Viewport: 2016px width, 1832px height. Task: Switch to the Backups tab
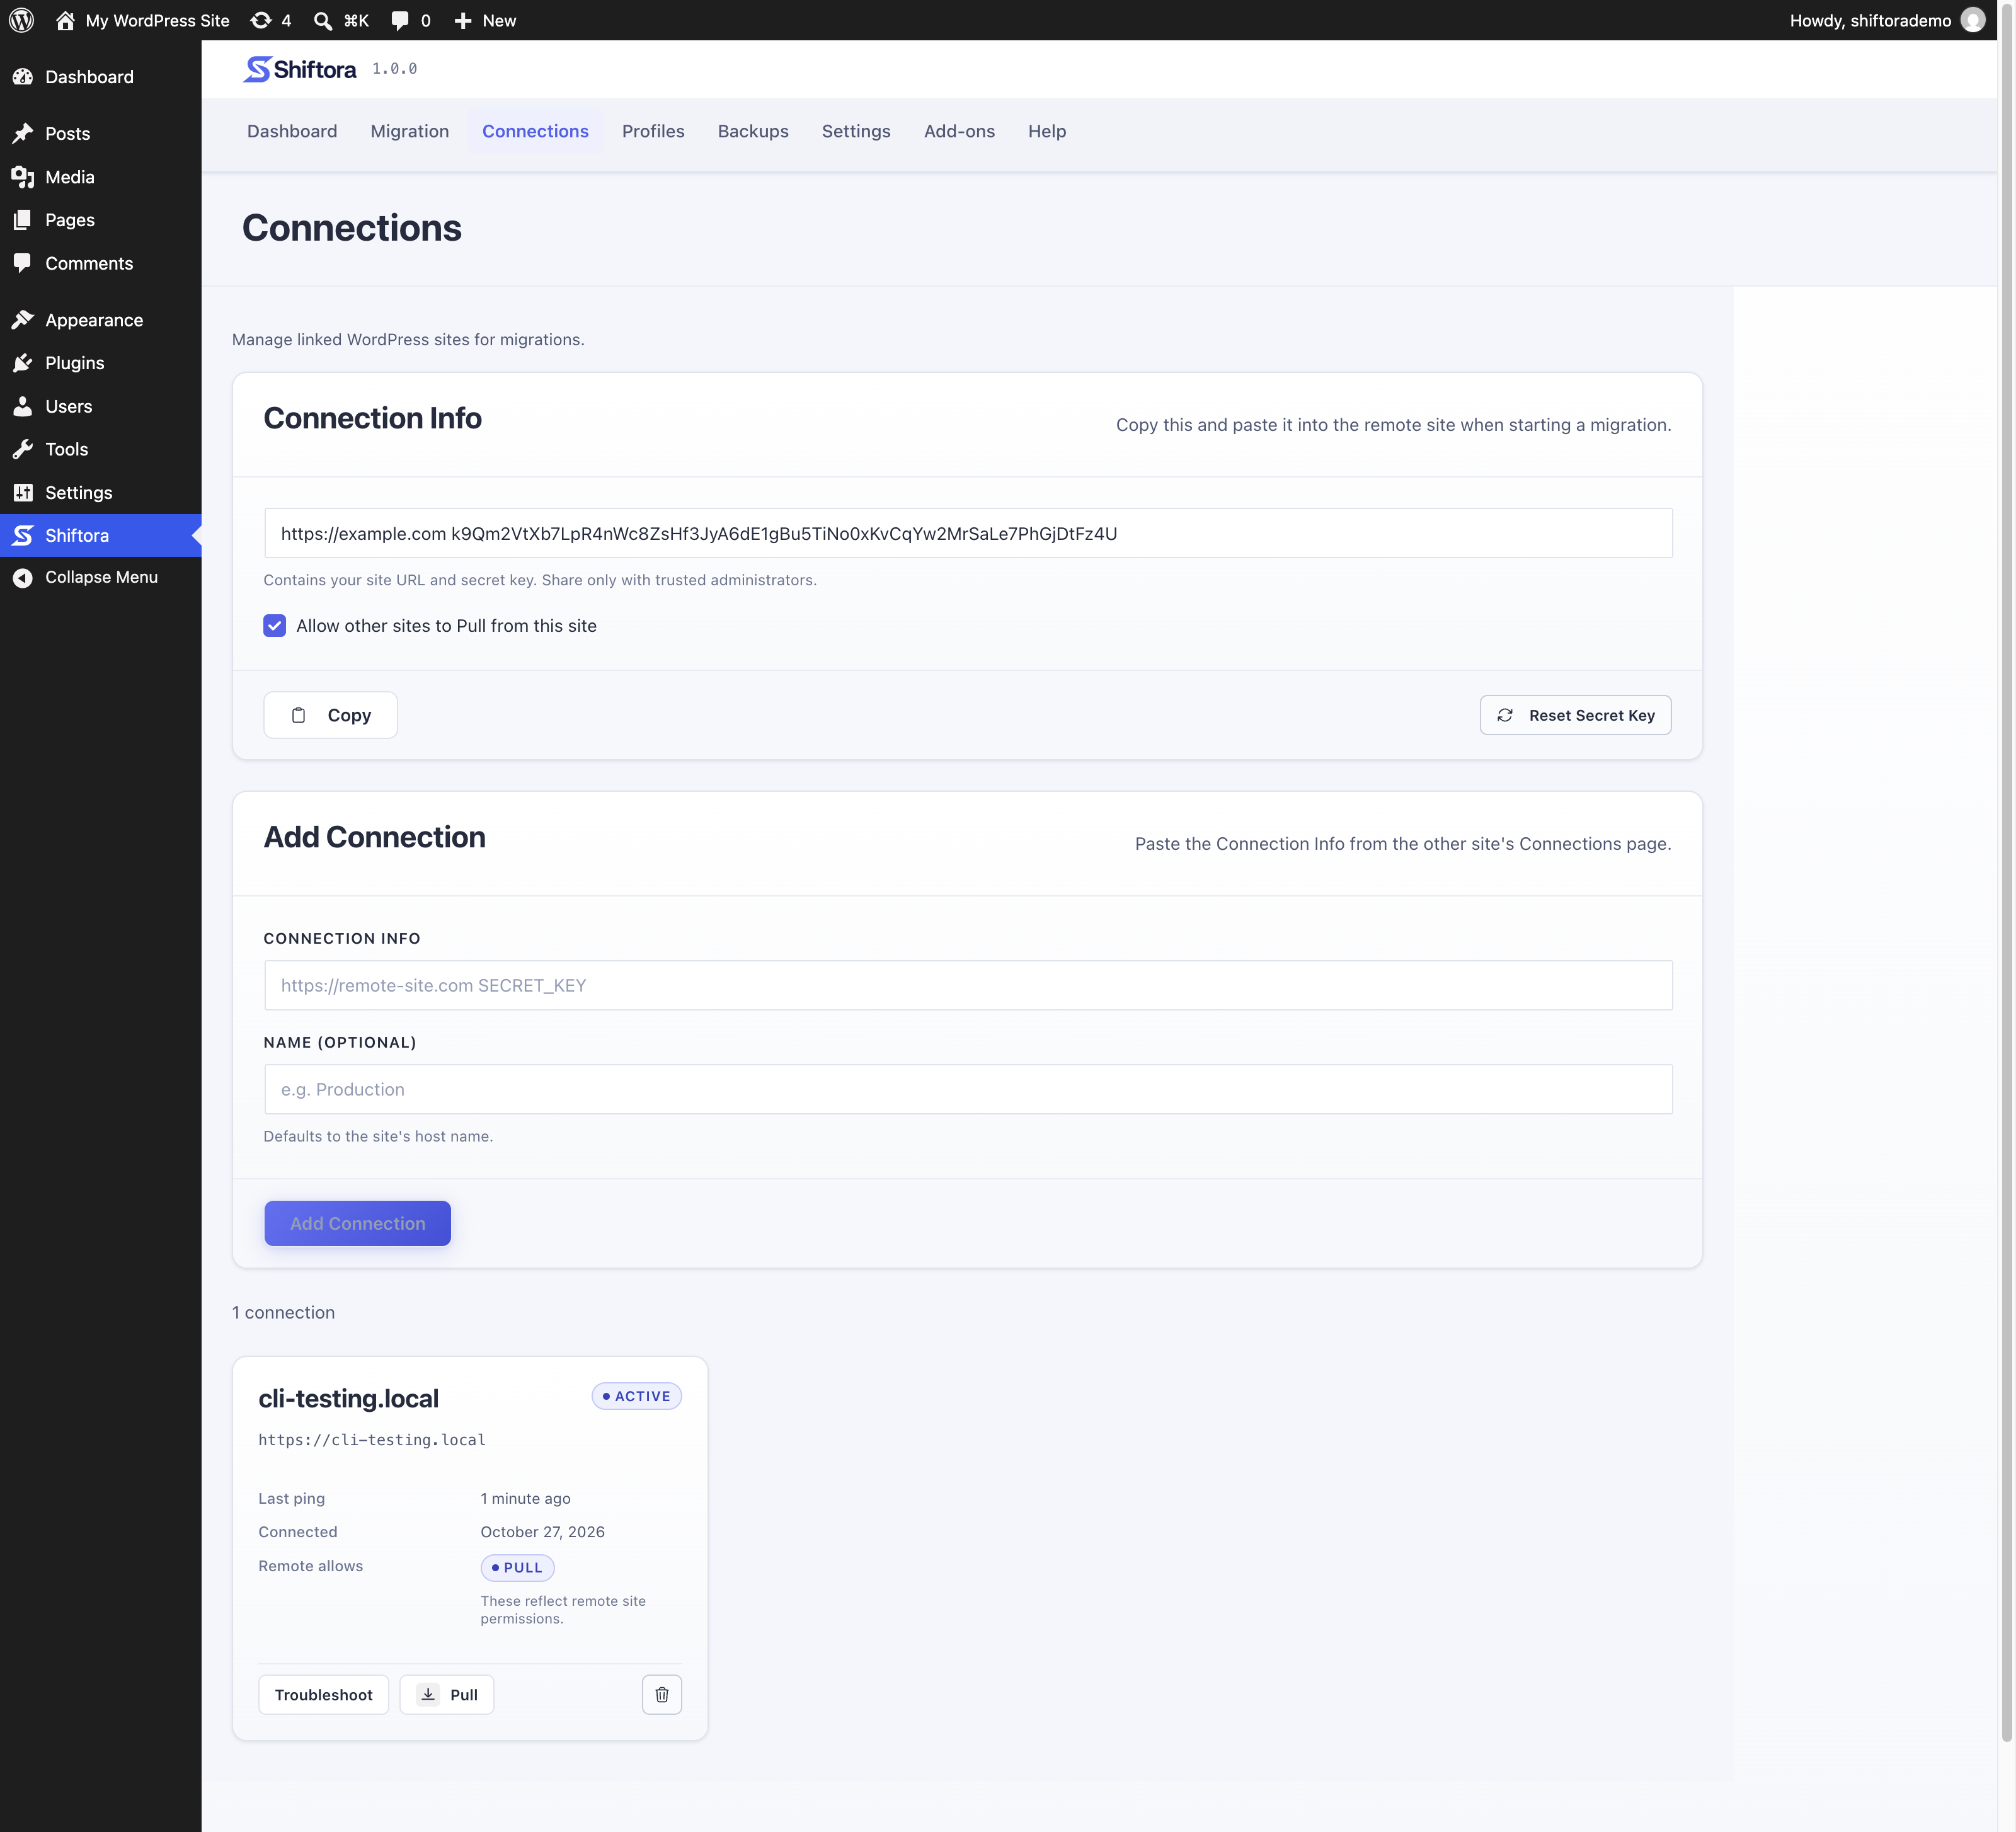point(753,131)
